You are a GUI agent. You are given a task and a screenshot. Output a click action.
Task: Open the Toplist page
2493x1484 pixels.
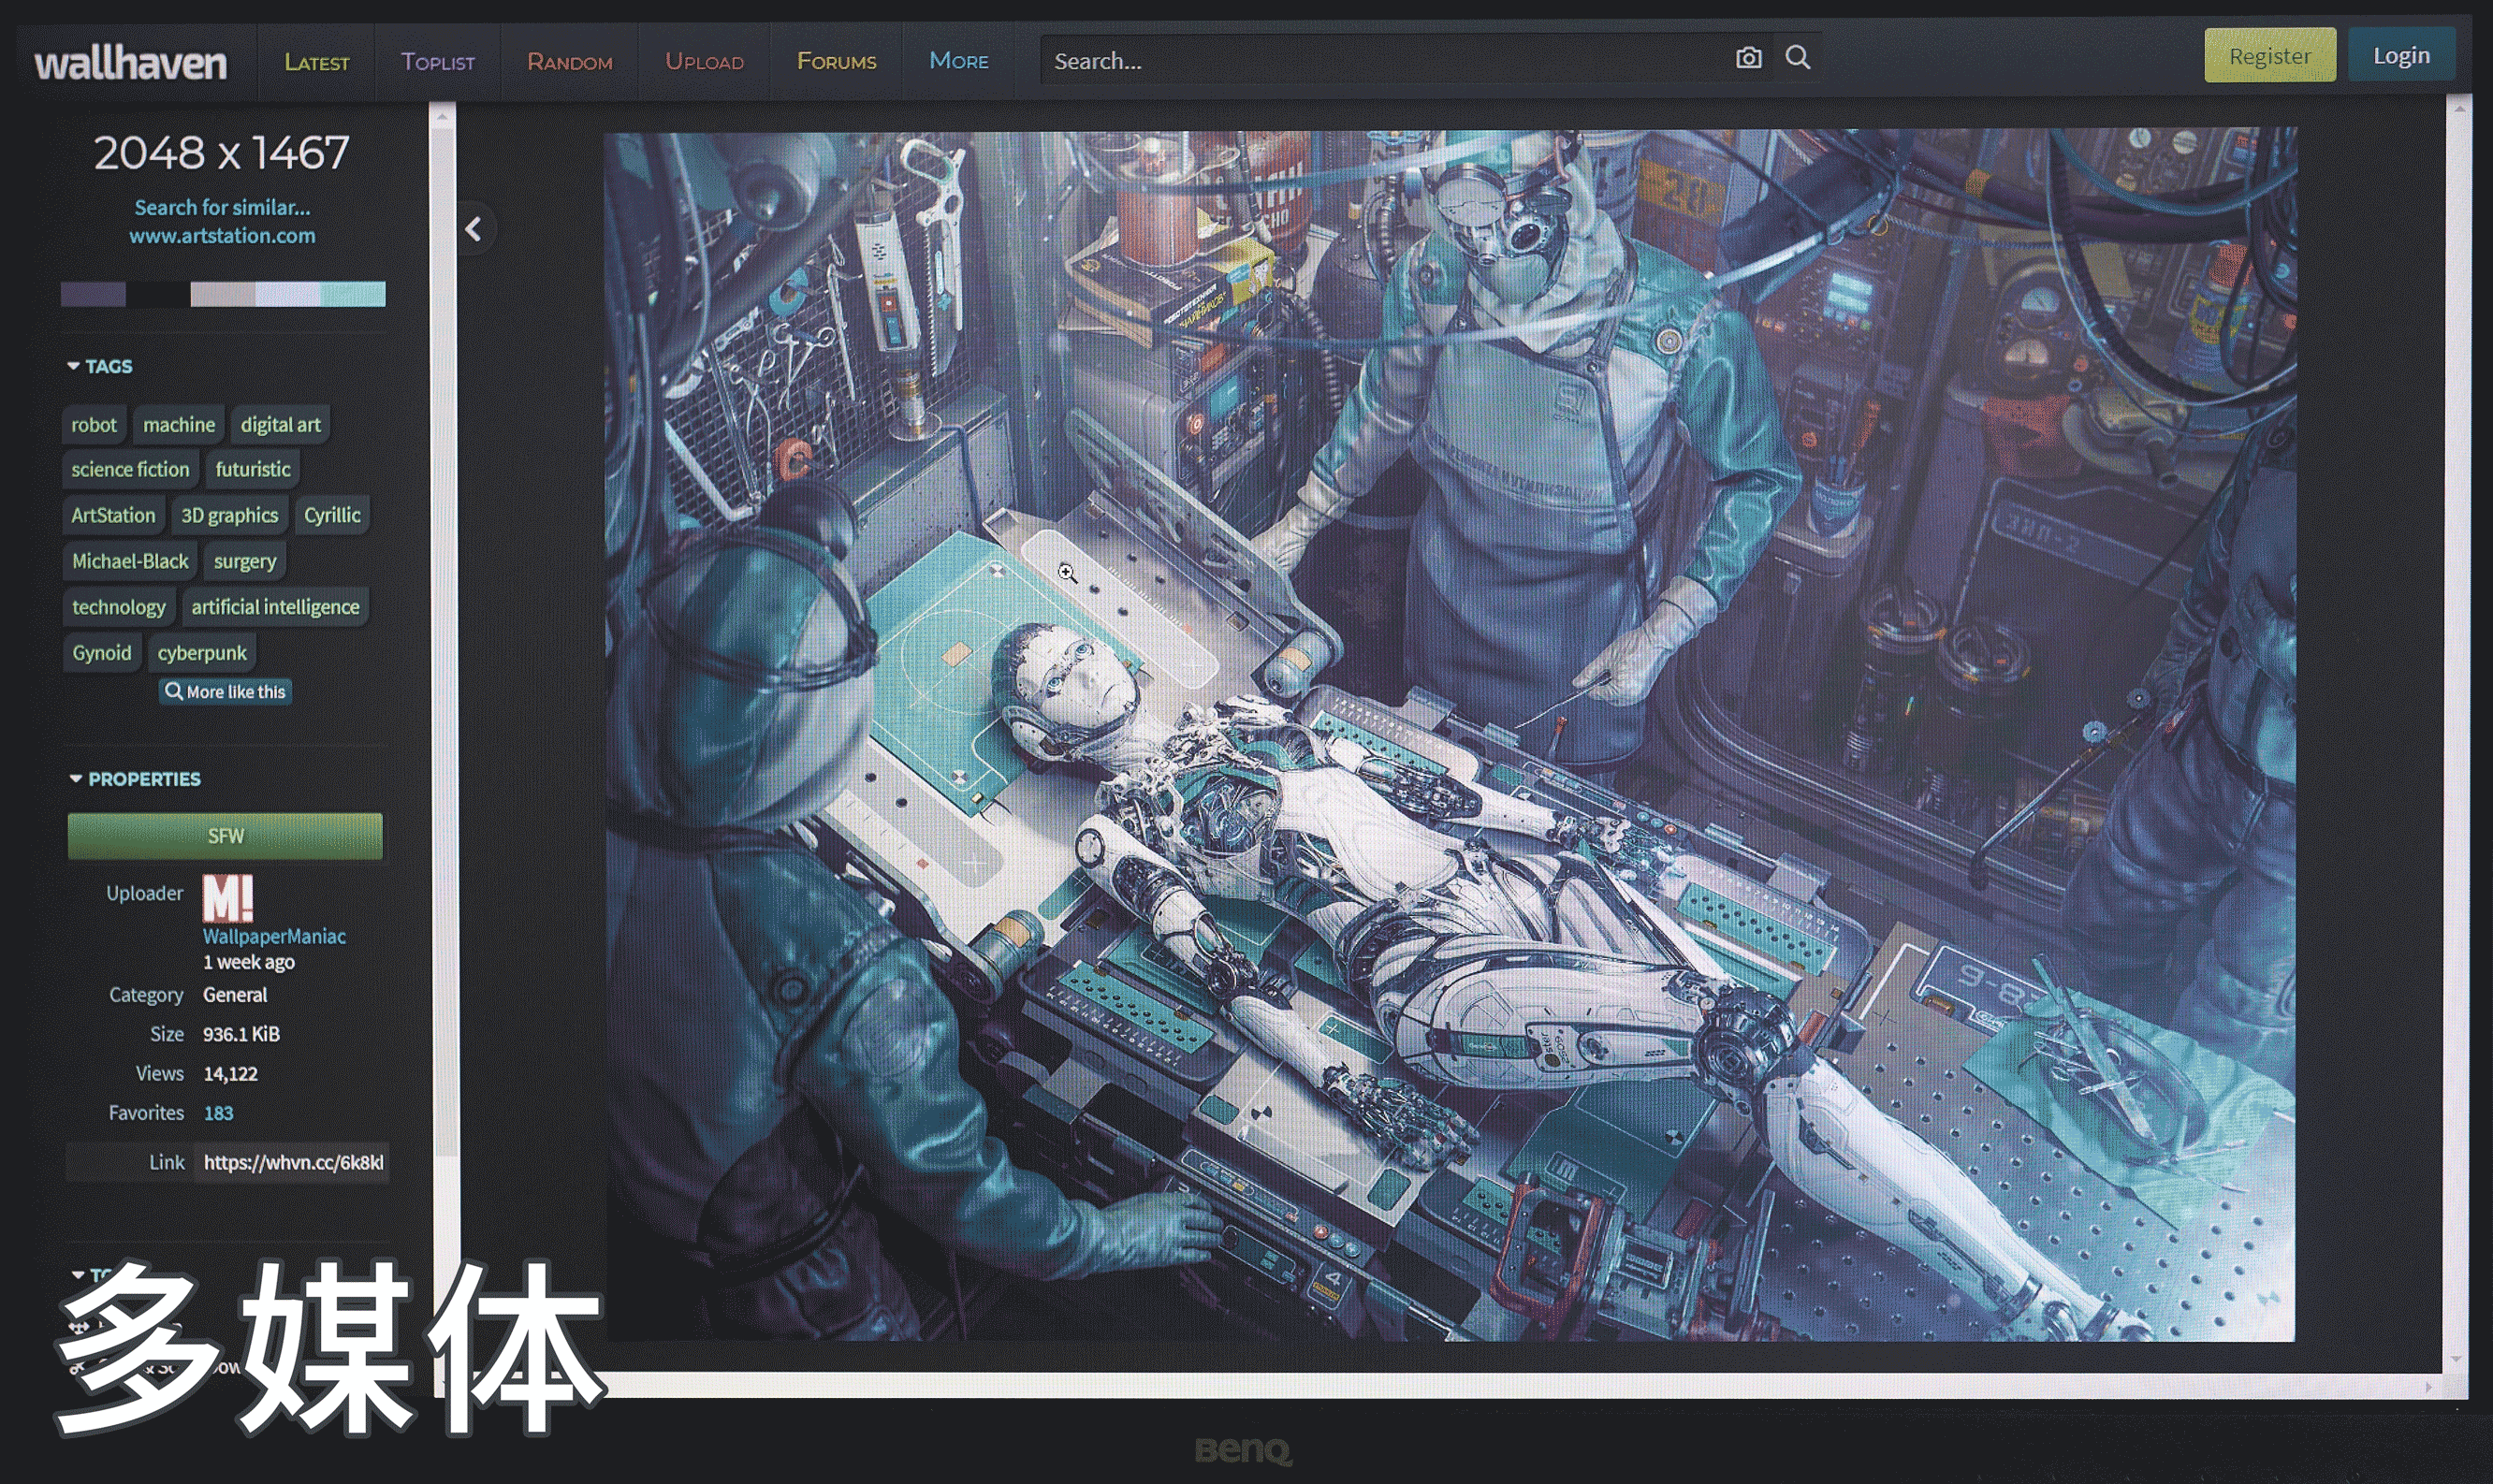[x=438, y=62]
